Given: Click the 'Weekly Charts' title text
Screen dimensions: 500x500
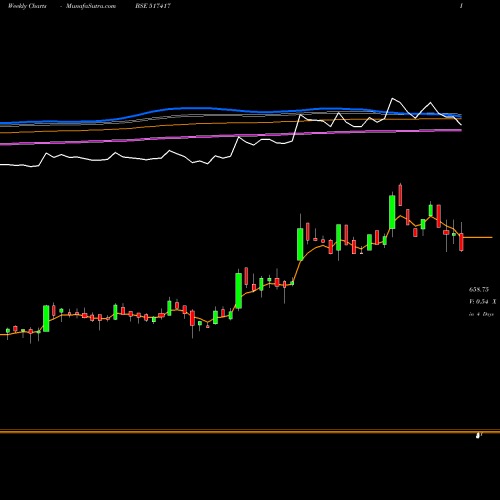Looking at the screenshot, I should pyautogui.click(x=27, y=6).
